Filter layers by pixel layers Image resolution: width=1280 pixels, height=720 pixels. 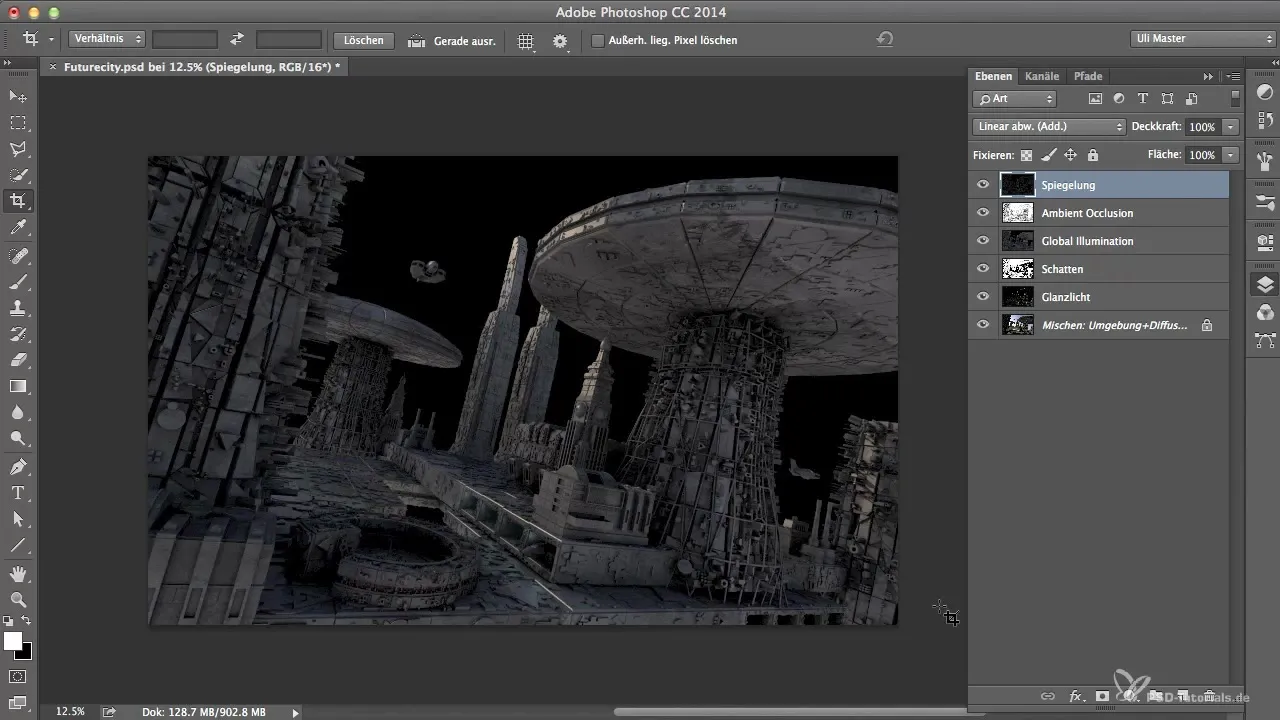coord(1095,99)
